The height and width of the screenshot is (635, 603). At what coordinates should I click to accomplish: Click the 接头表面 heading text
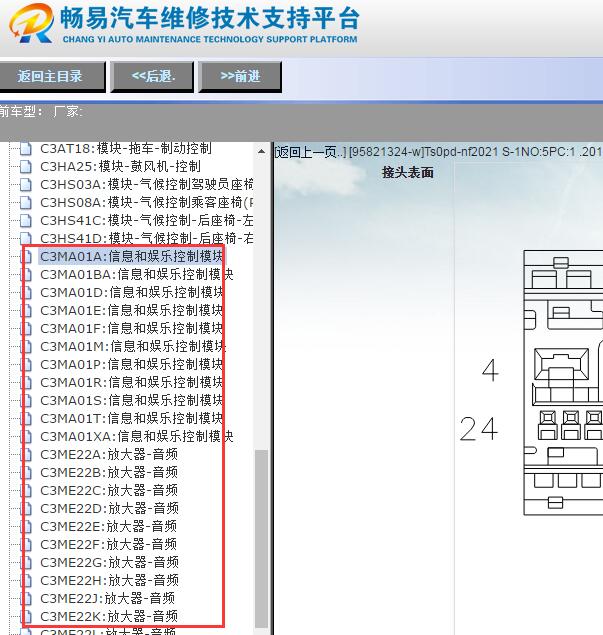click(x=407, y=173)
